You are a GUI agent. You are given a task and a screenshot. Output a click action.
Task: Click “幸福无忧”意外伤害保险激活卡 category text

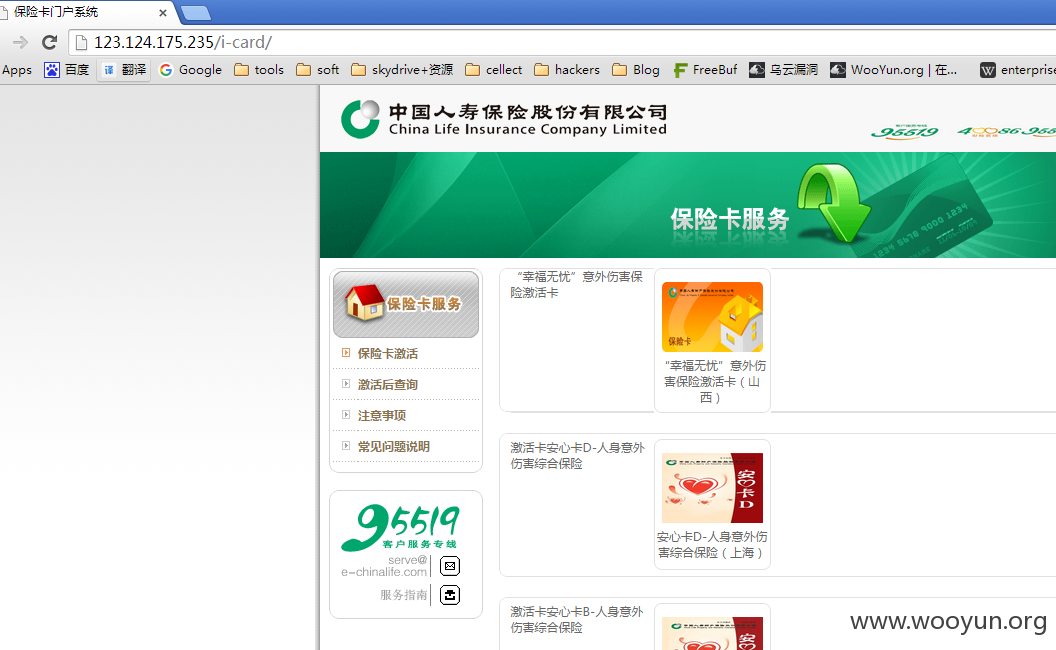click(x=576, y=284)
